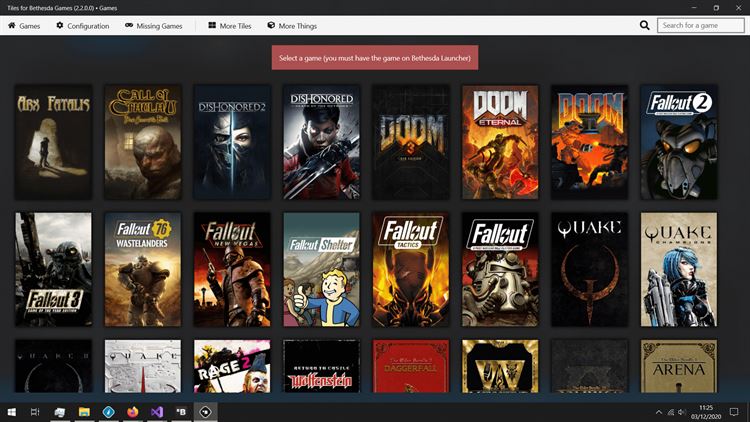The image size is (750, 422).
Task: Choose the gold Morrowind emblem tile
Action: (x=500, y=366)
